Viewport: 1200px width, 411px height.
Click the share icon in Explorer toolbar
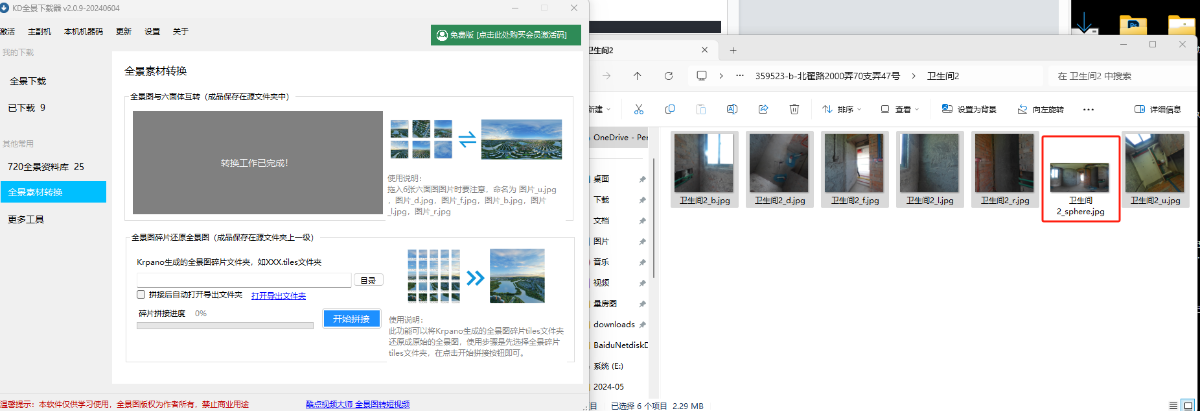(764, 109)
